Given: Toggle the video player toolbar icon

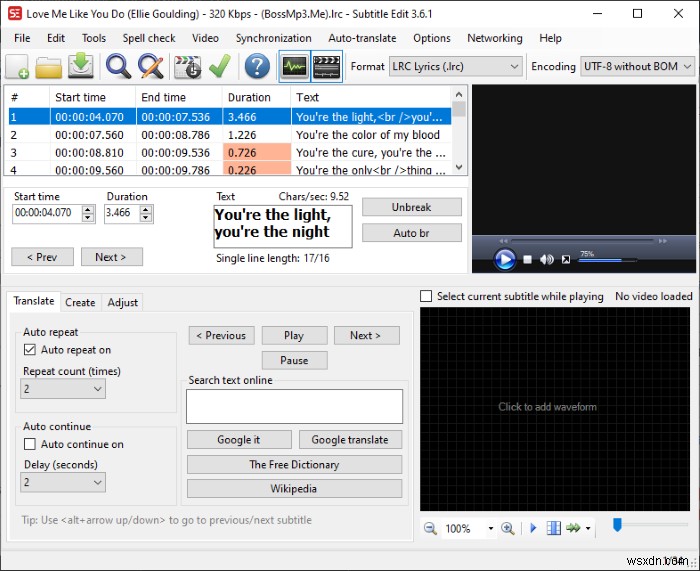Looking at the screenshot, I should [x=327, y=67].
